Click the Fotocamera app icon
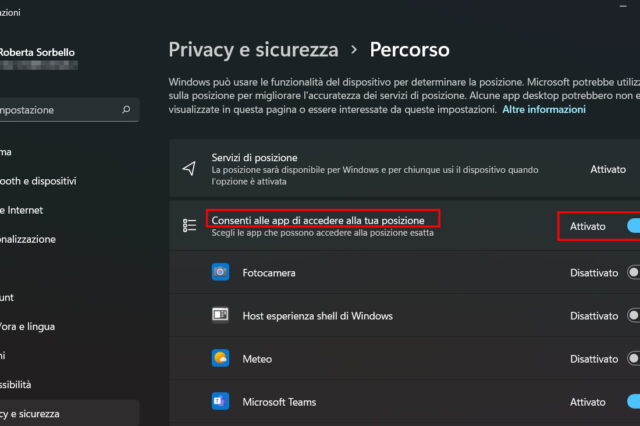The height and width of the screenshot is (426, 640). coord(221,272)
